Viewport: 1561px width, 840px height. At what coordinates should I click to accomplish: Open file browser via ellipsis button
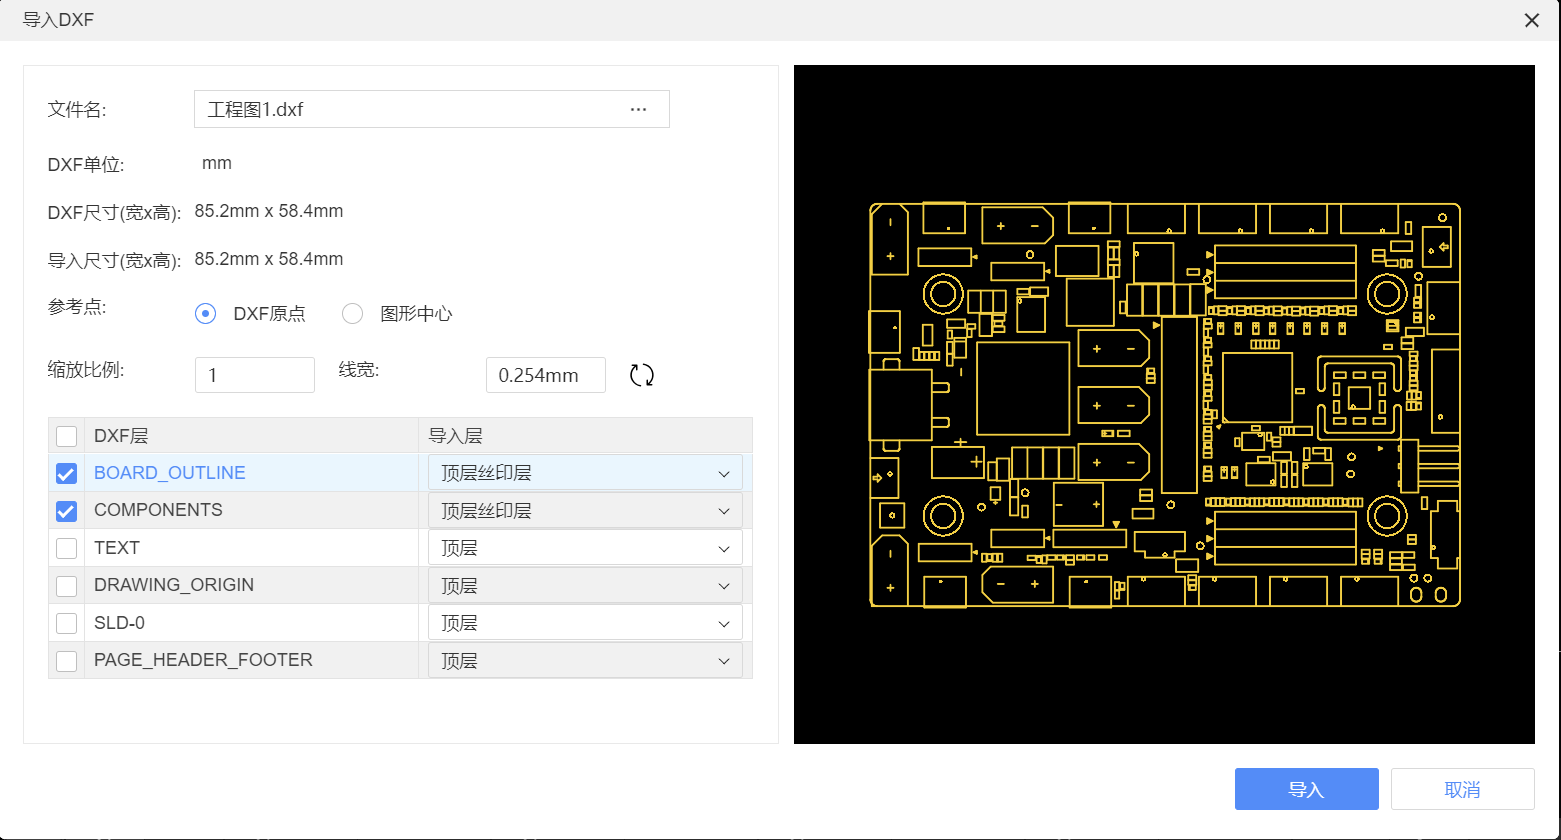point(638,110)
